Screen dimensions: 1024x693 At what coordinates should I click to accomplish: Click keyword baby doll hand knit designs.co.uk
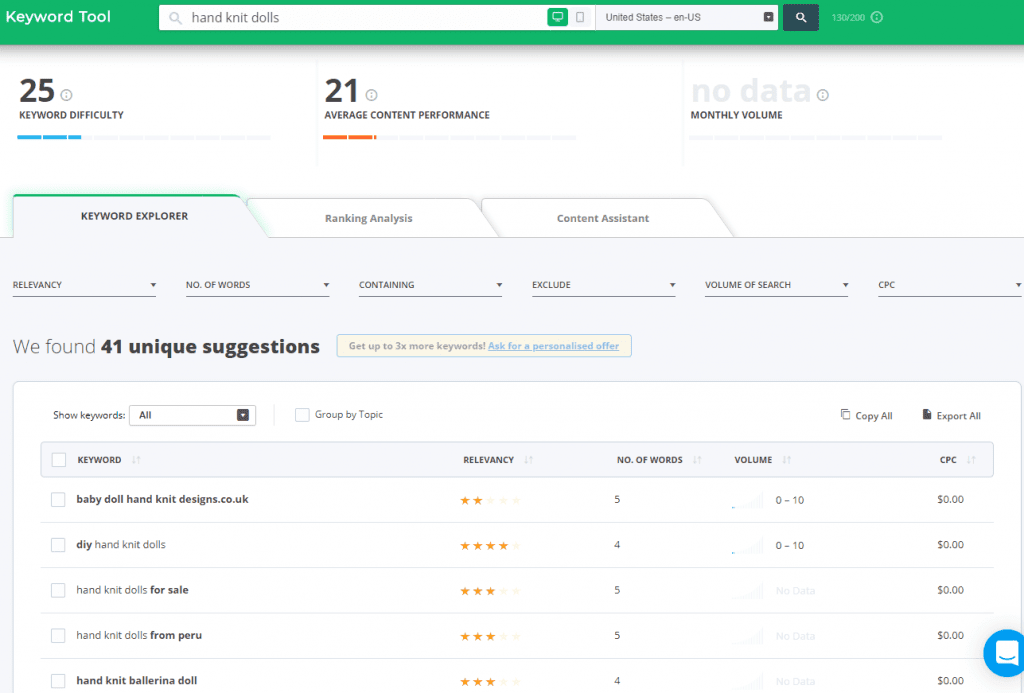[163, 500]
